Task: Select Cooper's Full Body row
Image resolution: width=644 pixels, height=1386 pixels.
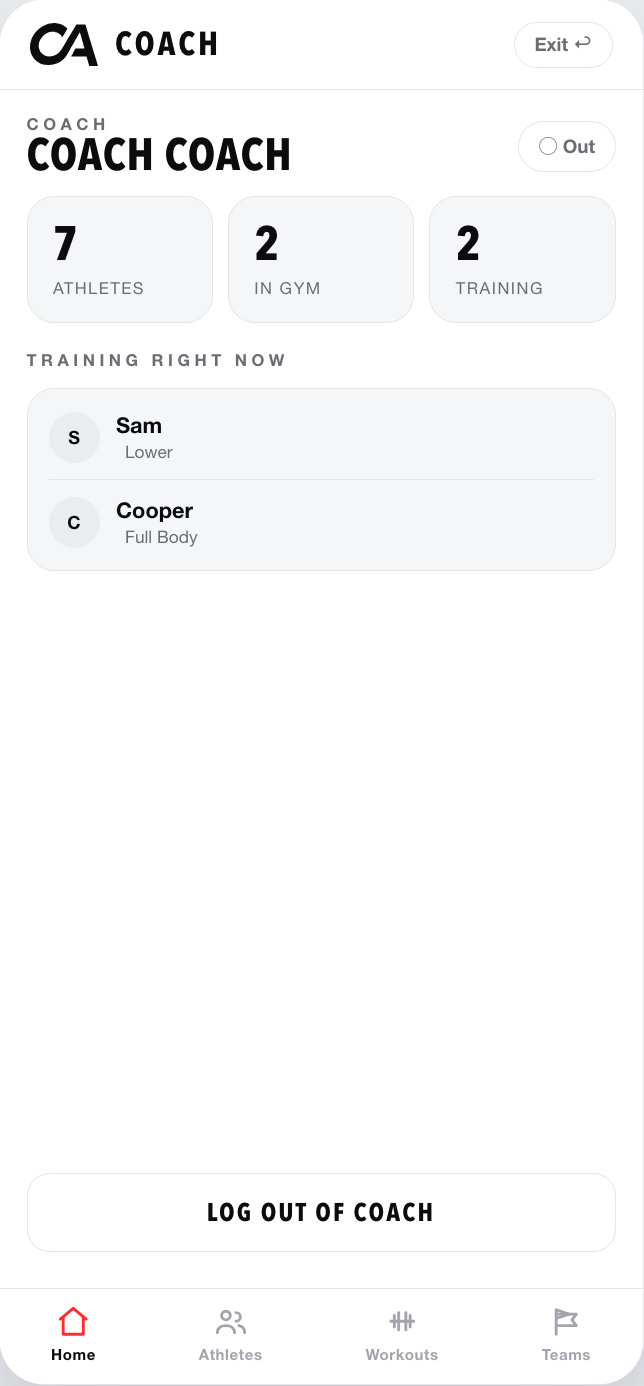Action: [321, 522]
